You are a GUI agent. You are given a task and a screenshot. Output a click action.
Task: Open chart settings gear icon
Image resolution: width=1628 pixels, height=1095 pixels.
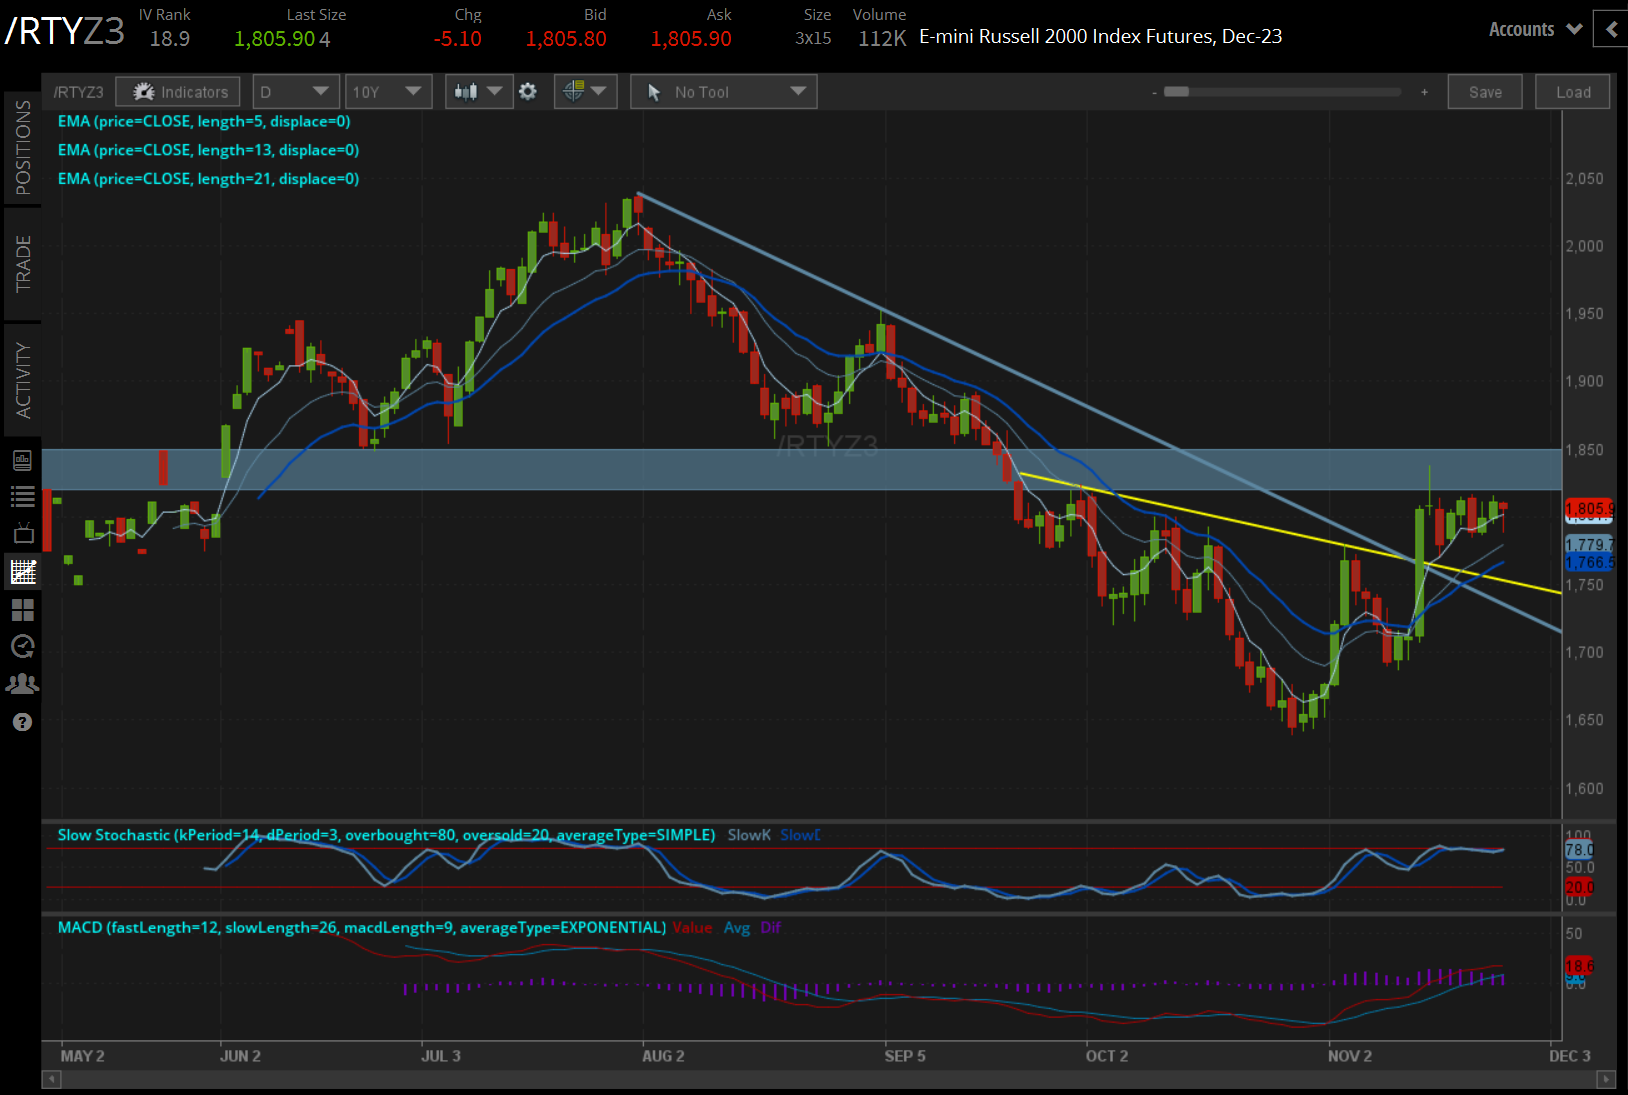coord(528,92)
